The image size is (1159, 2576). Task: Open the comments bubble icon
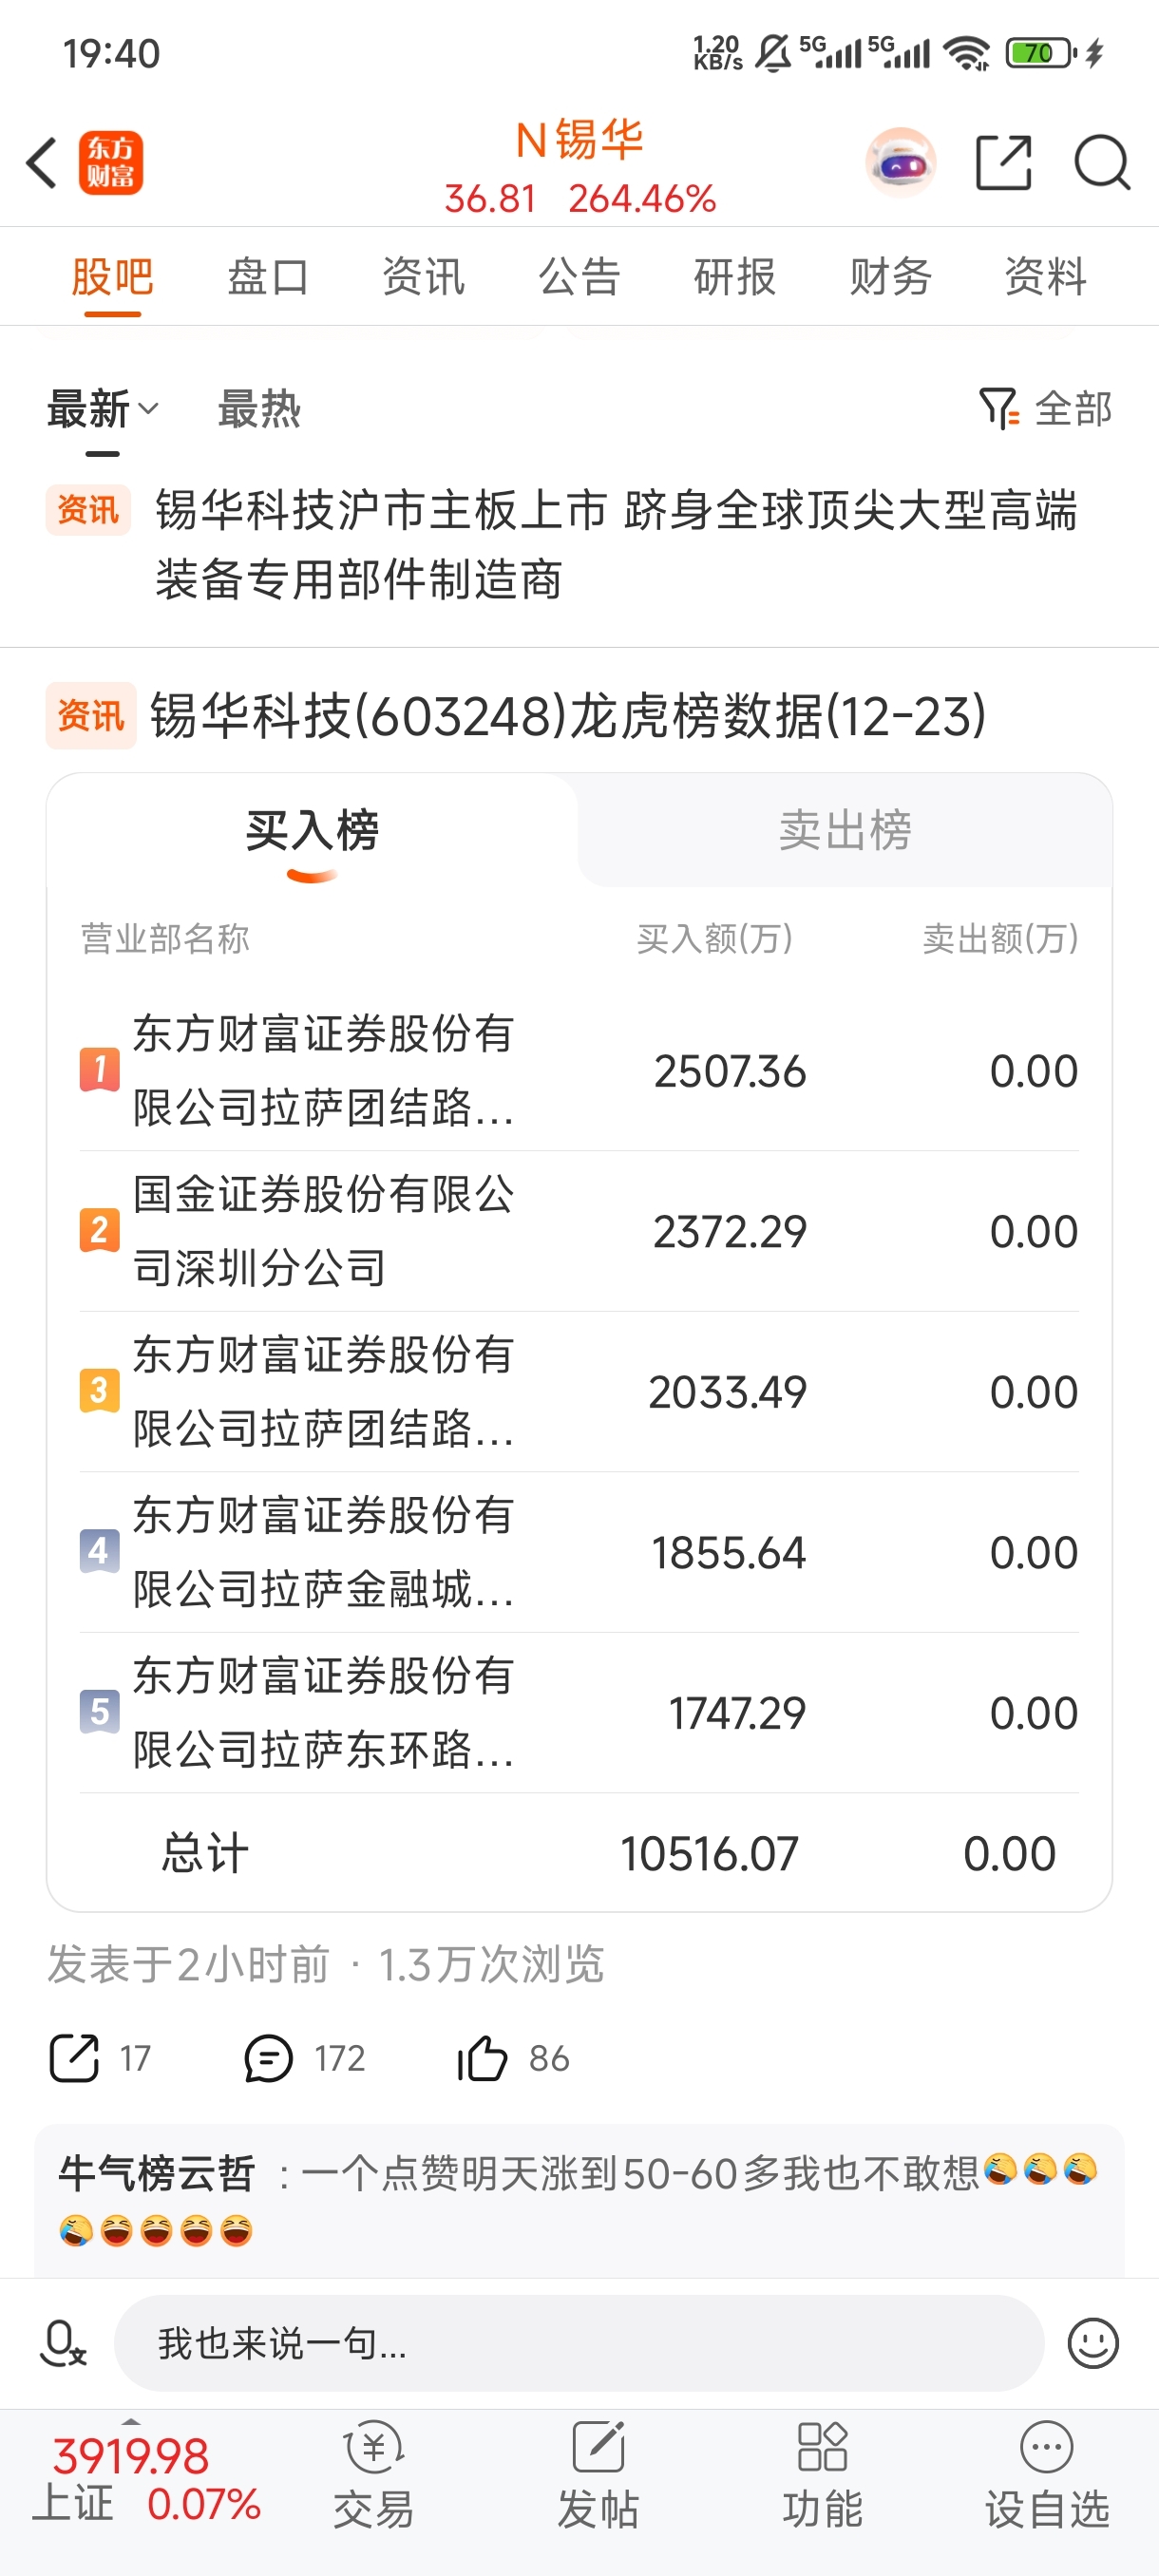click(x=268, y=2058)
